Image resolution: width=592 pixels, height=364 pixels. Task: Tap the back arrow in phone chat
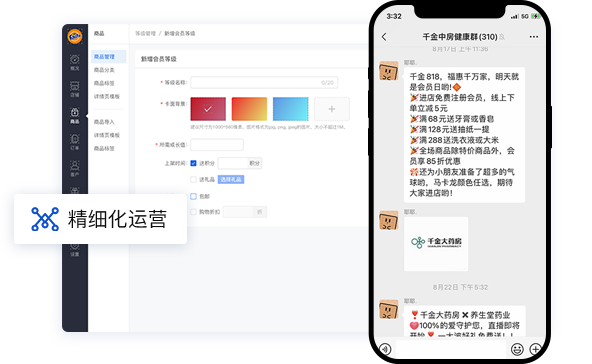384,37
